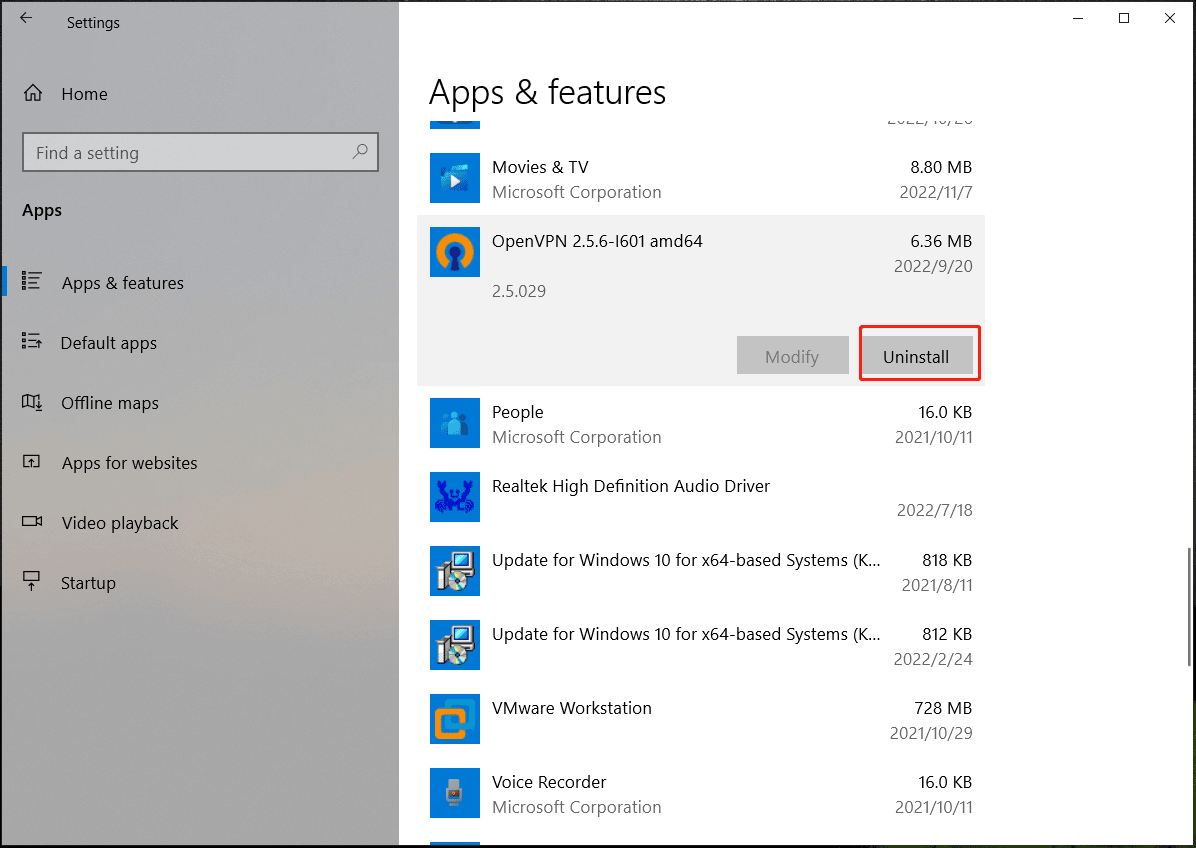
Task: Click OpenVPN version text 2.5.029
Action: (x=519, y=291)
